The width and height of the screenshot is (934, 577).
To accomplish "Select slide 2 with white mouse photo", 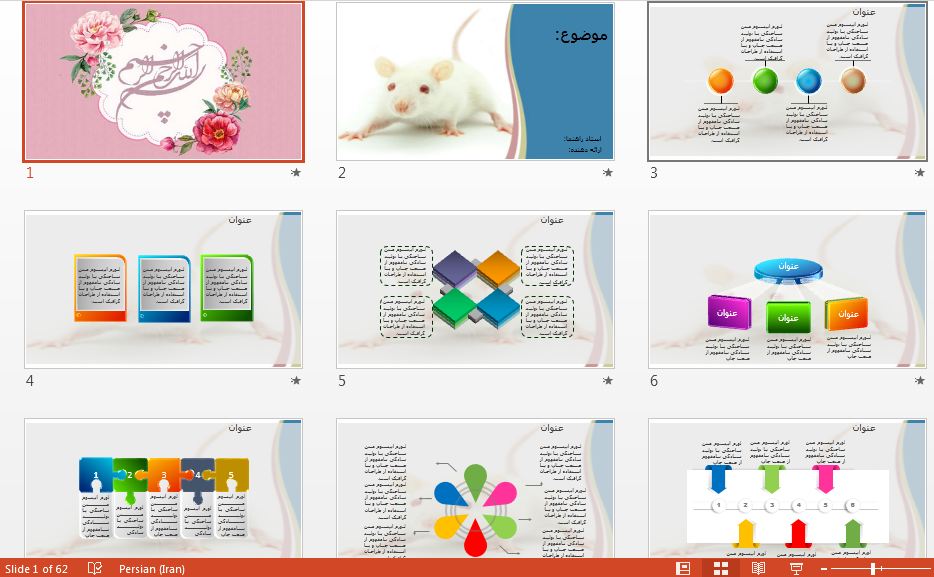I will (475, 82).
